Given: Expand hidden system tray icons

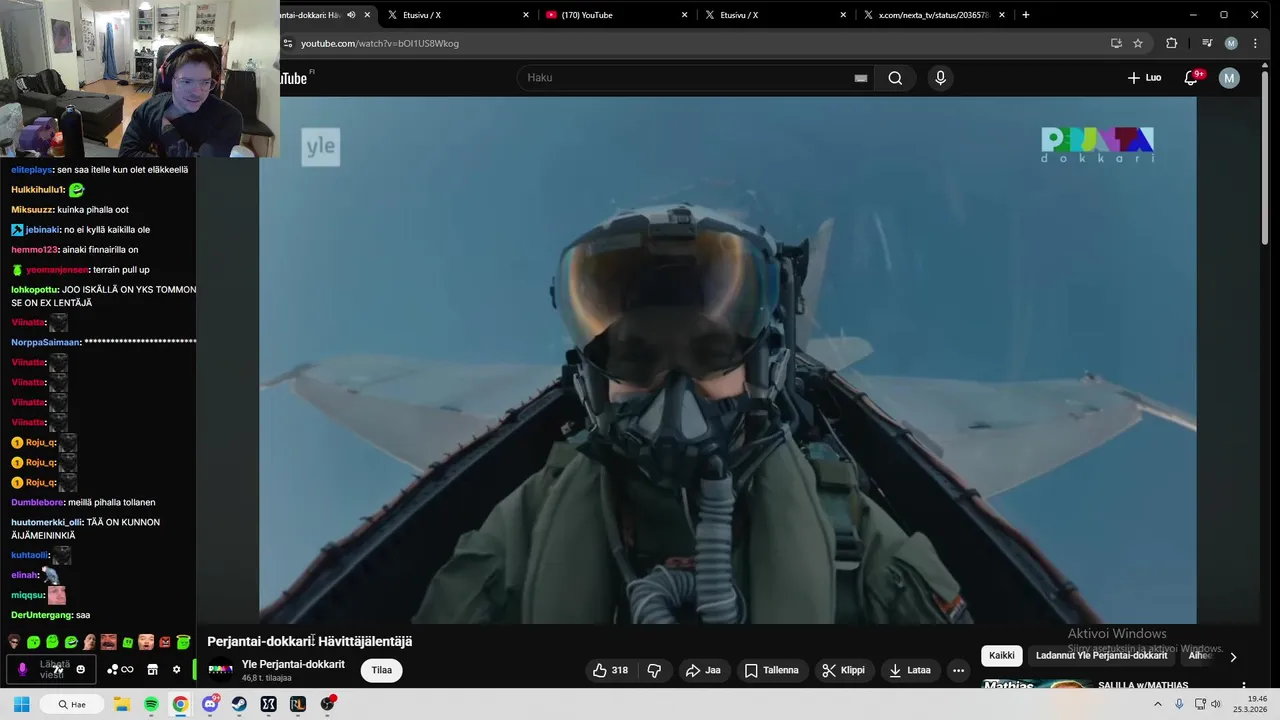Looking at the screenshot, I should (1158, 704).
